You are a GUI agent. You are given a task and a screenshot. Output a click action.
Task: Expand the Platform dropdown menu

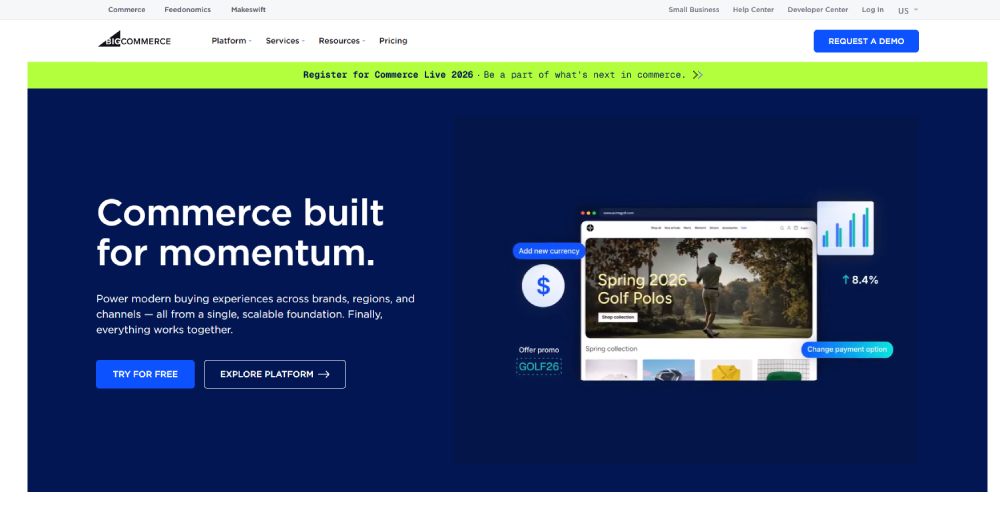point(231,41)
